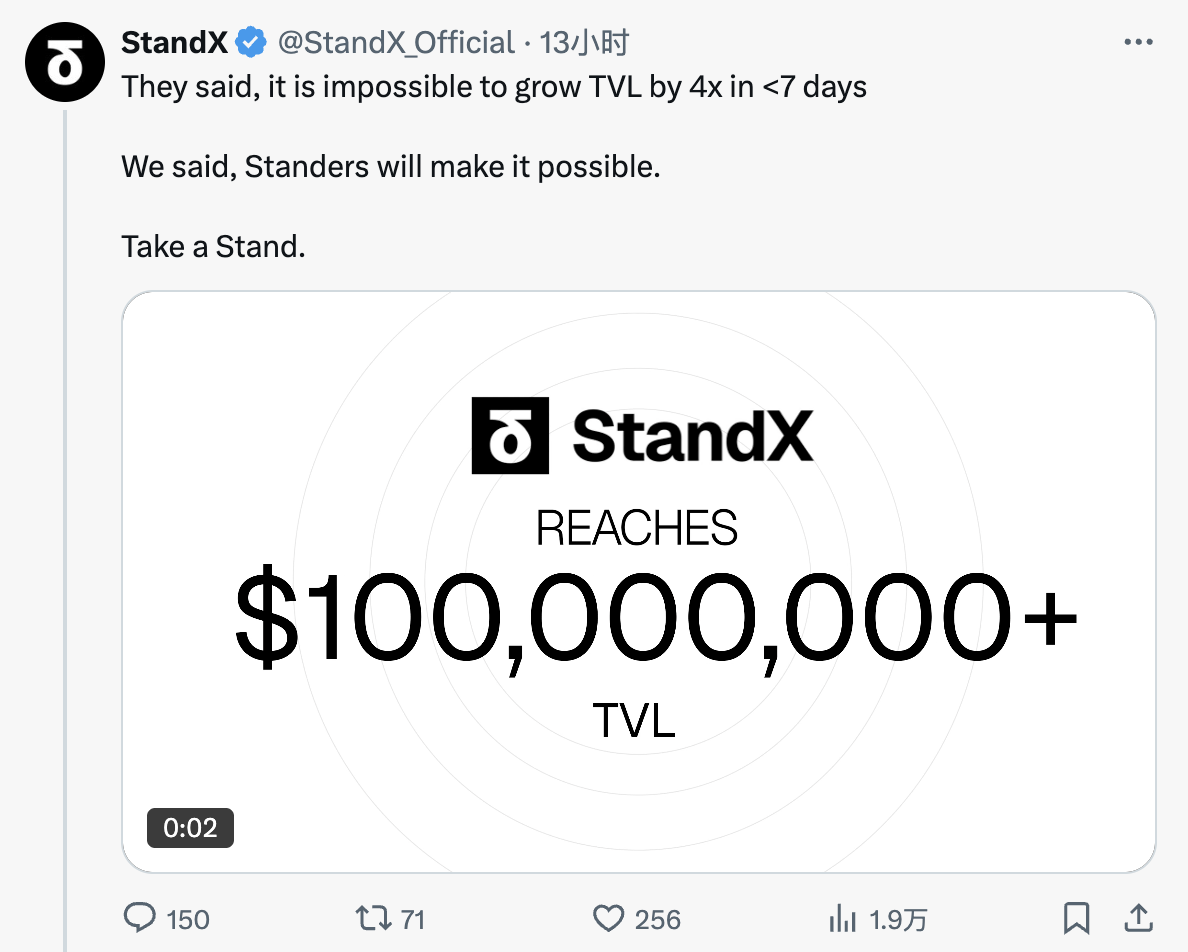Open the StandX display name link
Screen dimensions: 1188x952
[174, 42]
